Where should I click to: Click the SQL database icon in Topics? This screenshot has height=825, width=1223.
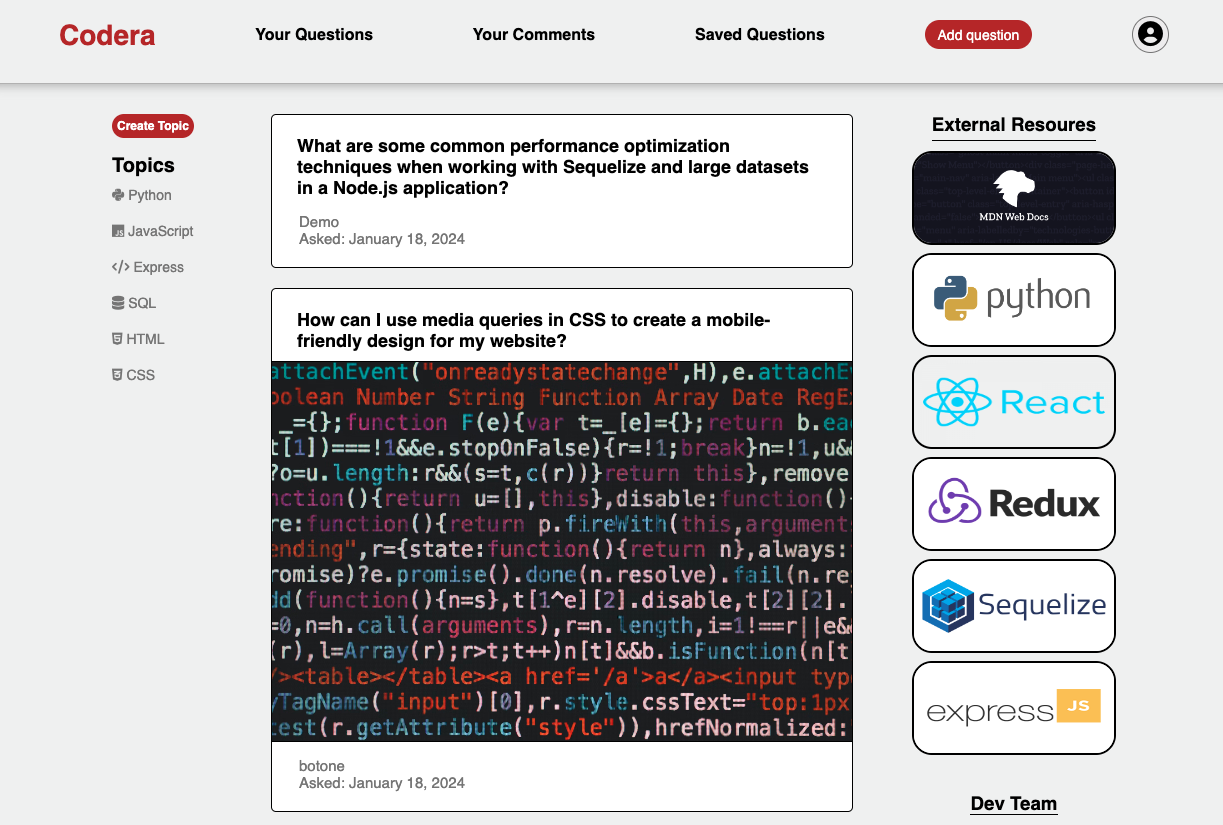click(x=118, y=303)
